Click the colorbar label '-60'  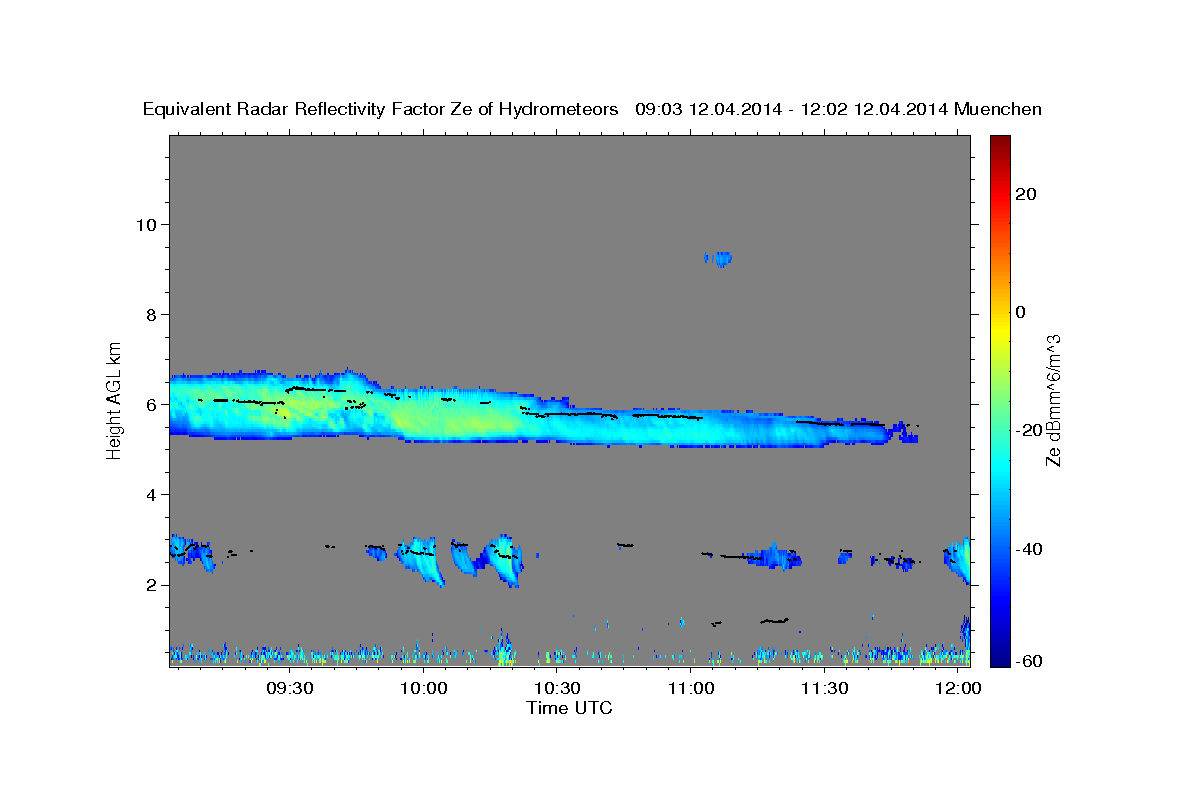(x=1028, y=660)
